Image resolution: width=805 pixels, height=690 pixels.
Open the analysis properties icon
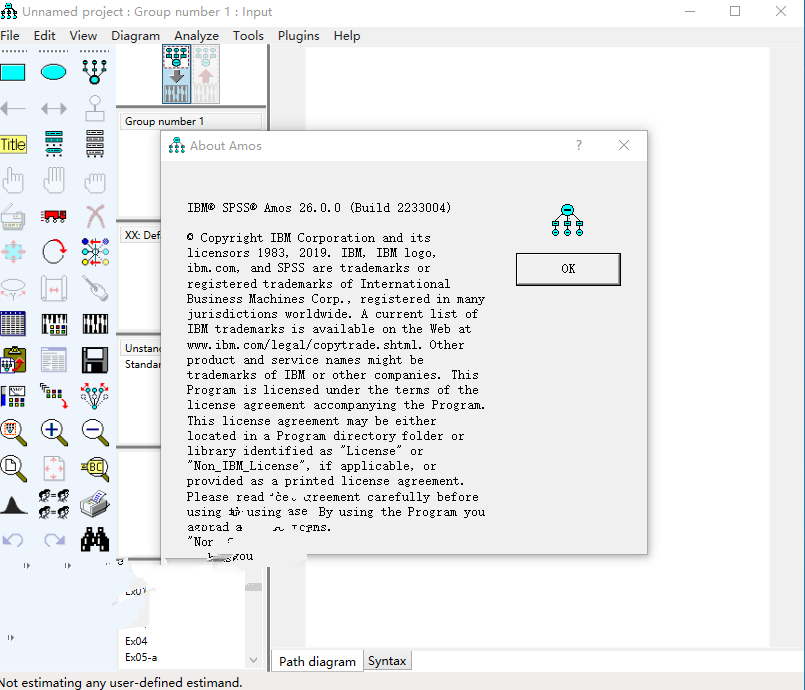point(53,324)
